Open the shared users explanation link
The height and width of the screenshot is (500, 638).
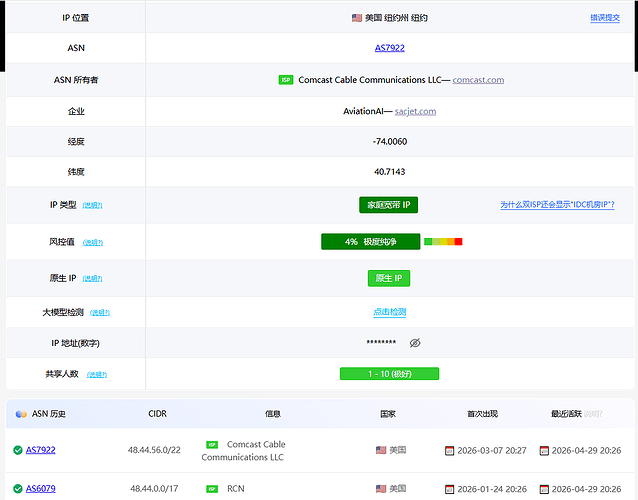tap(97, 375)
